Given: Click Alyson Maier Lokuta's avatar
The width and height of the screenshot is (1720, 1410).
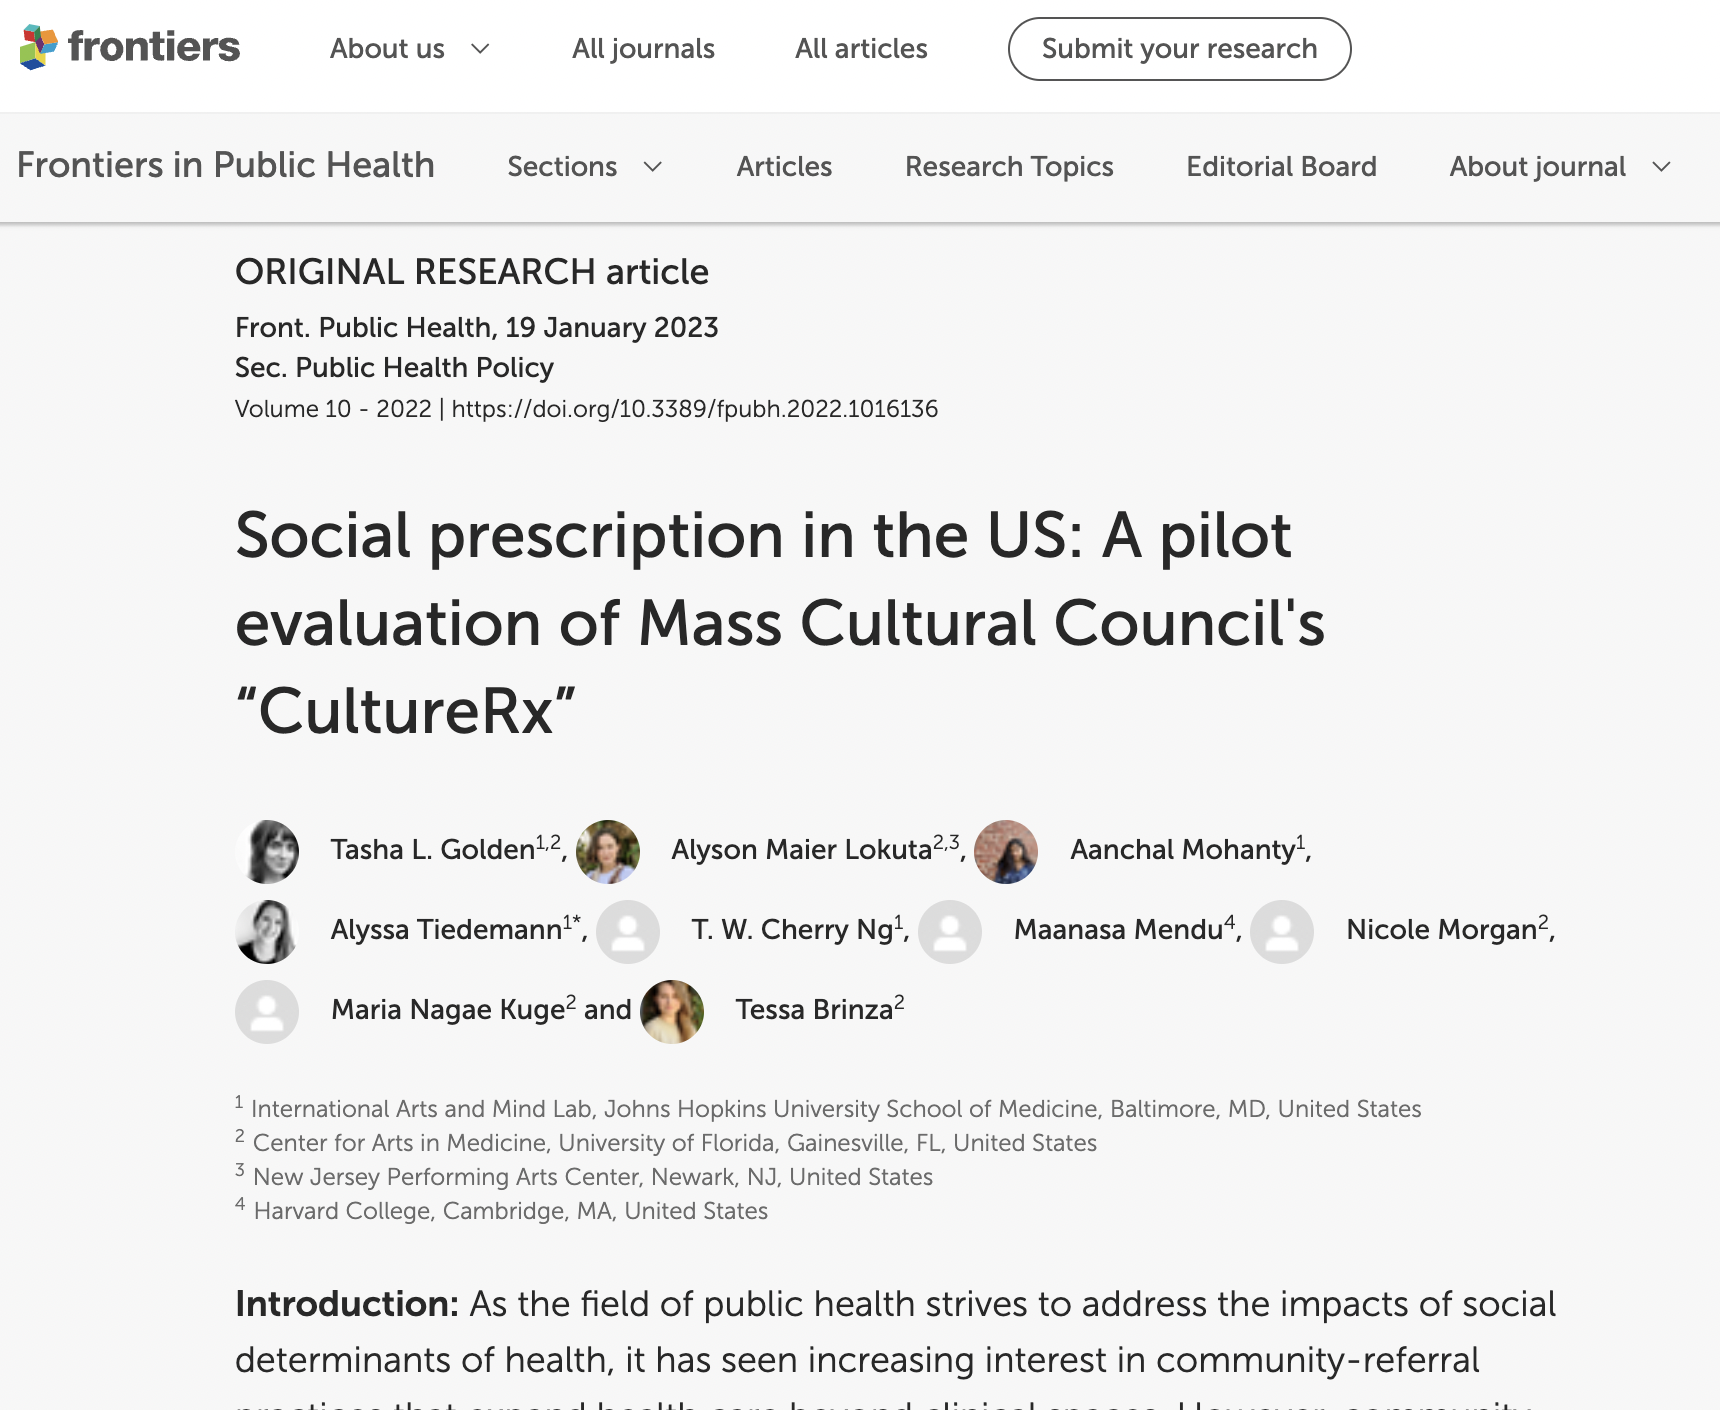Looking at the screenshot, I should pos(608,852).
